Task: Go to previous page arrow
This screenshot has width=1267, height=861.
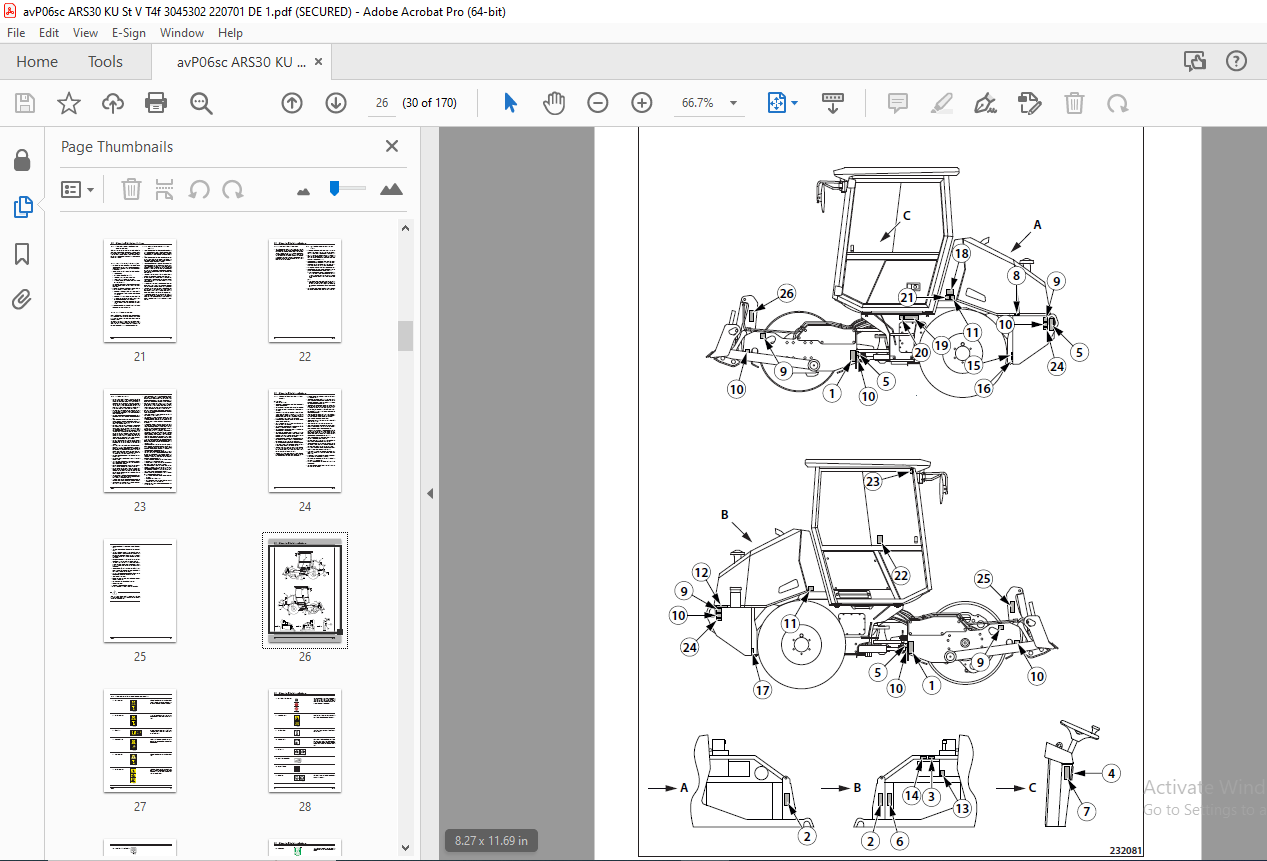Action: [x=292, y=103]
